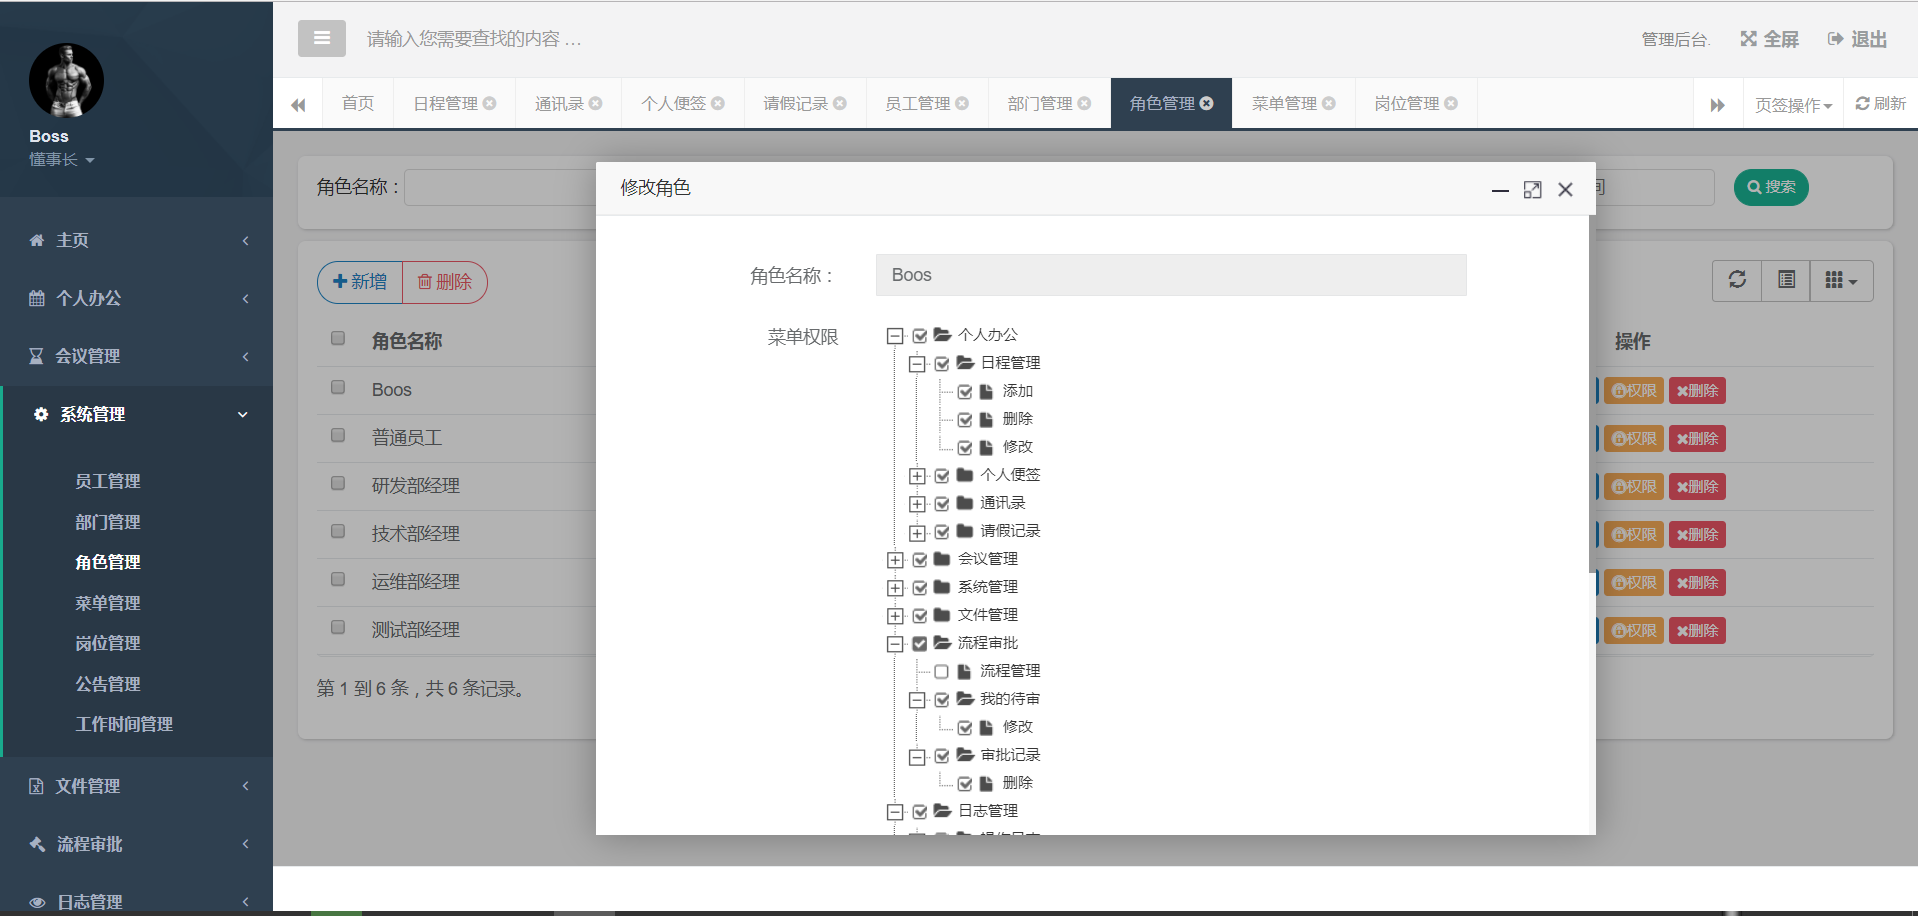Switch to the 日程管理 tab
This screenshot has height=916, width=1918.
[446, 103]
